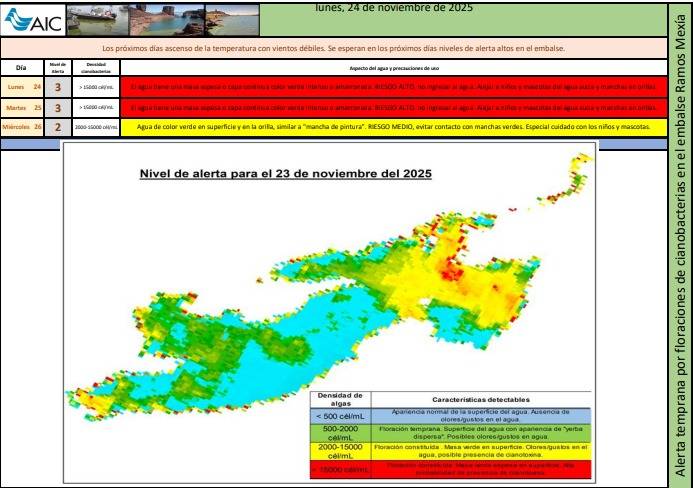Open the boat photo thumbnail in header
This screenshot has height=488, width=693.
click(x=96, y=20)
